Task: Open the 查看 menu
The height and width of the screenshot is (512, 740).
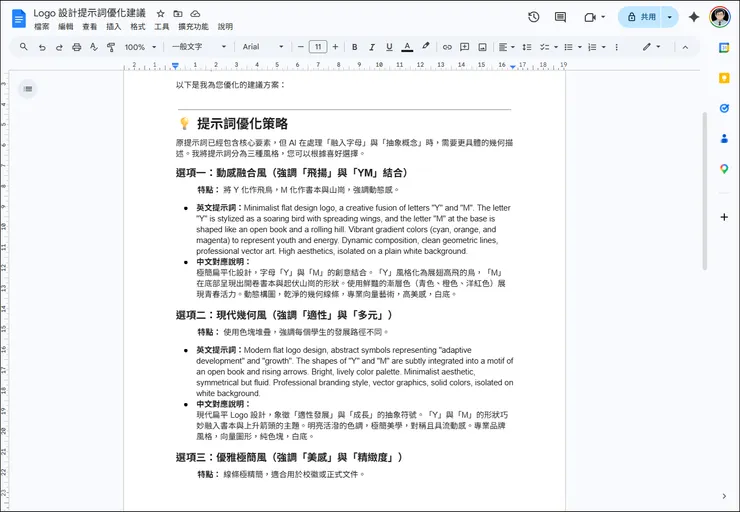Action: point(90,27)
